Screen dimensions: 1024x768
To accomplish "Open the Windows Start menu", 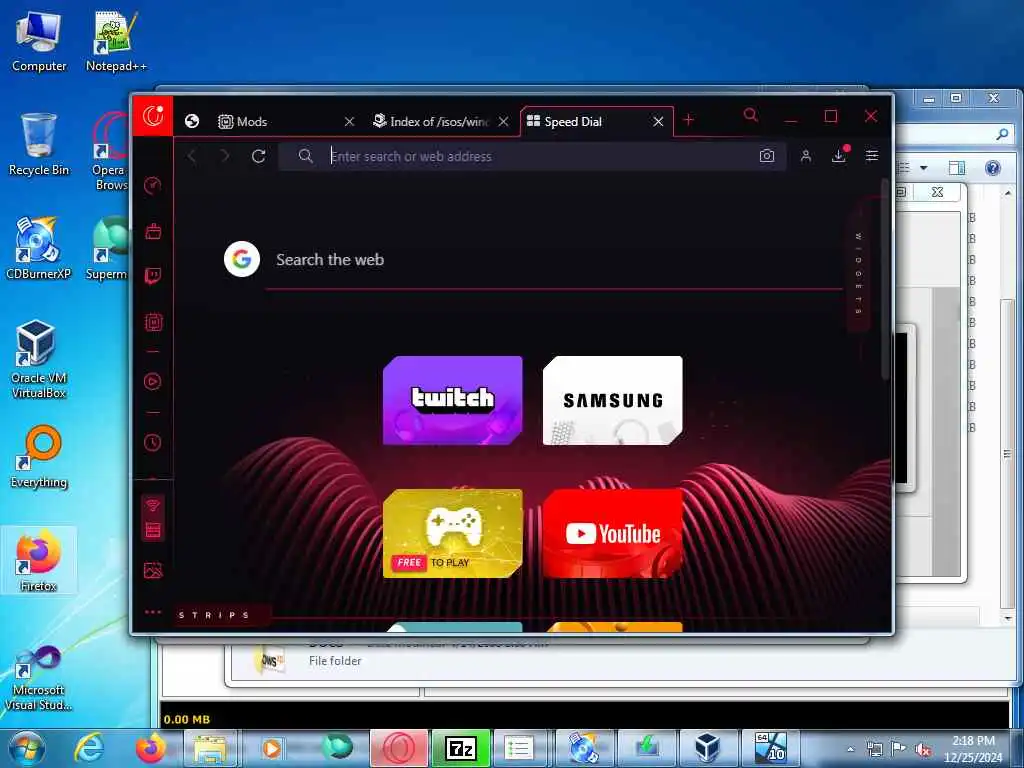I will [26, 748].
